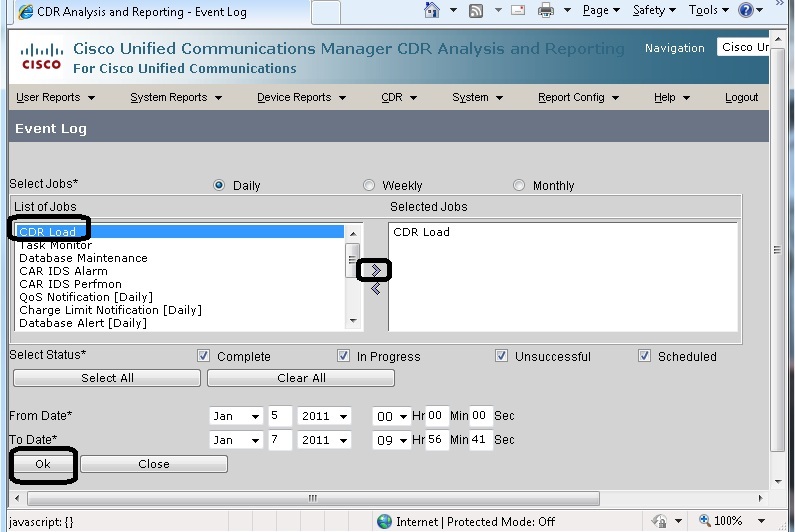Image resolution: width=795 pixels, height=532 pixels.
Task: Expand the Home icon dropdown arrow
Action: click(453, 10)
